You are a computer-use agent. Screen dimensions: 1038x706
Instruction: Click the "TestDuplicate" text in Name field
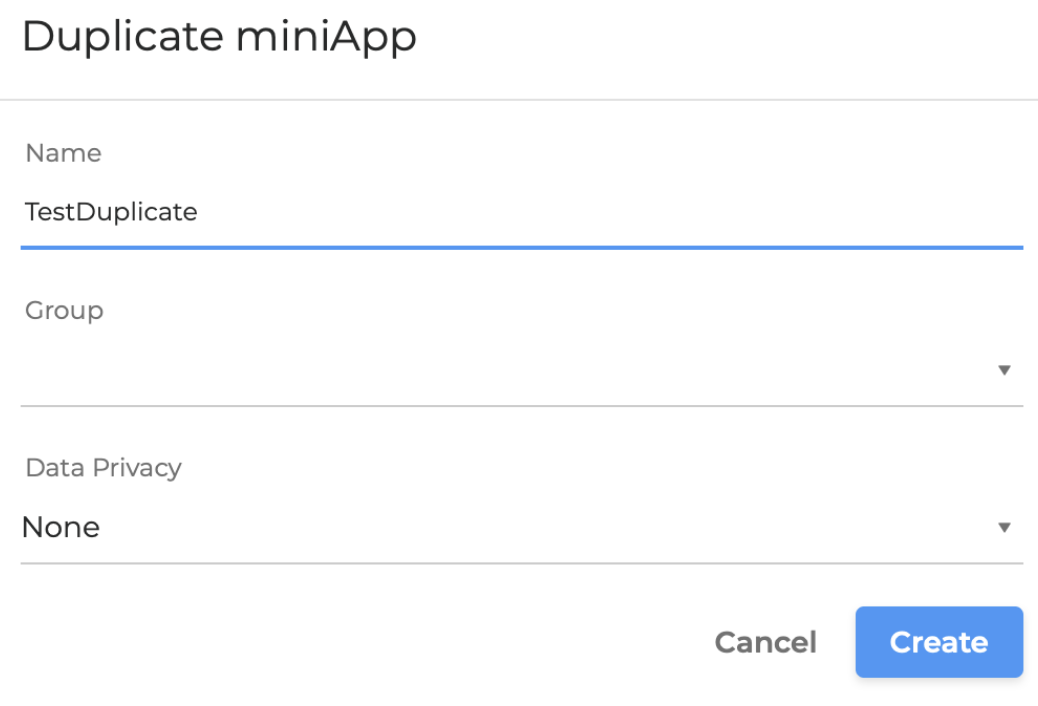pyautogui.click(x=111, y=212)
